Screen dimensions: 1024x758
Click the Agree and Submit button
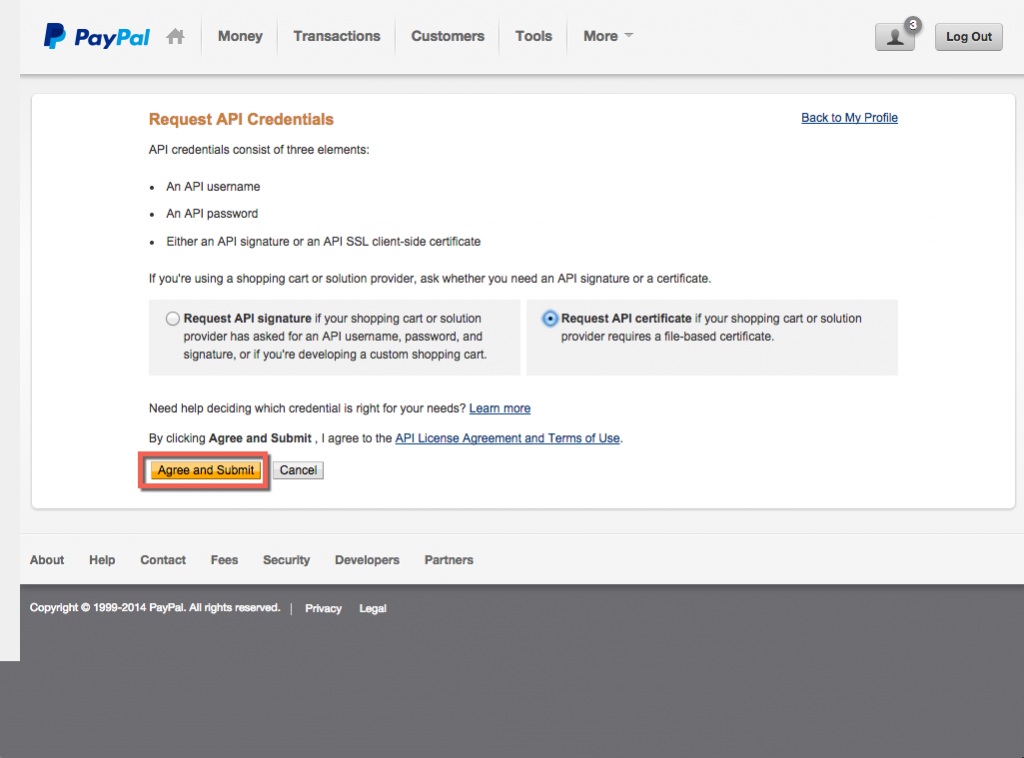(205, 469)
